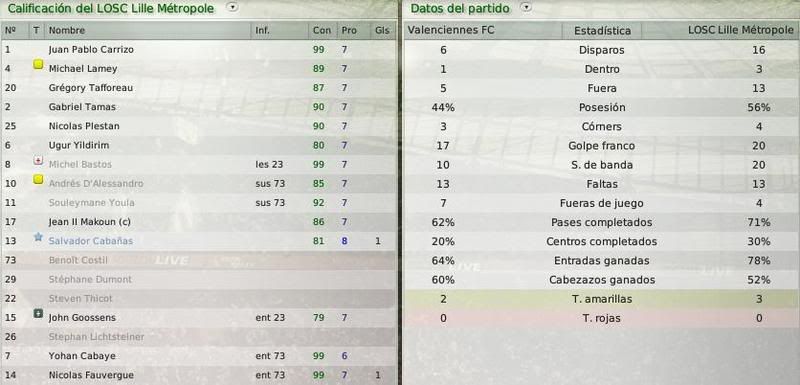This screenshot has height=385, width=800.
Task: Click John Goossens's green substitution icon
Action: [x=38, y=314]
